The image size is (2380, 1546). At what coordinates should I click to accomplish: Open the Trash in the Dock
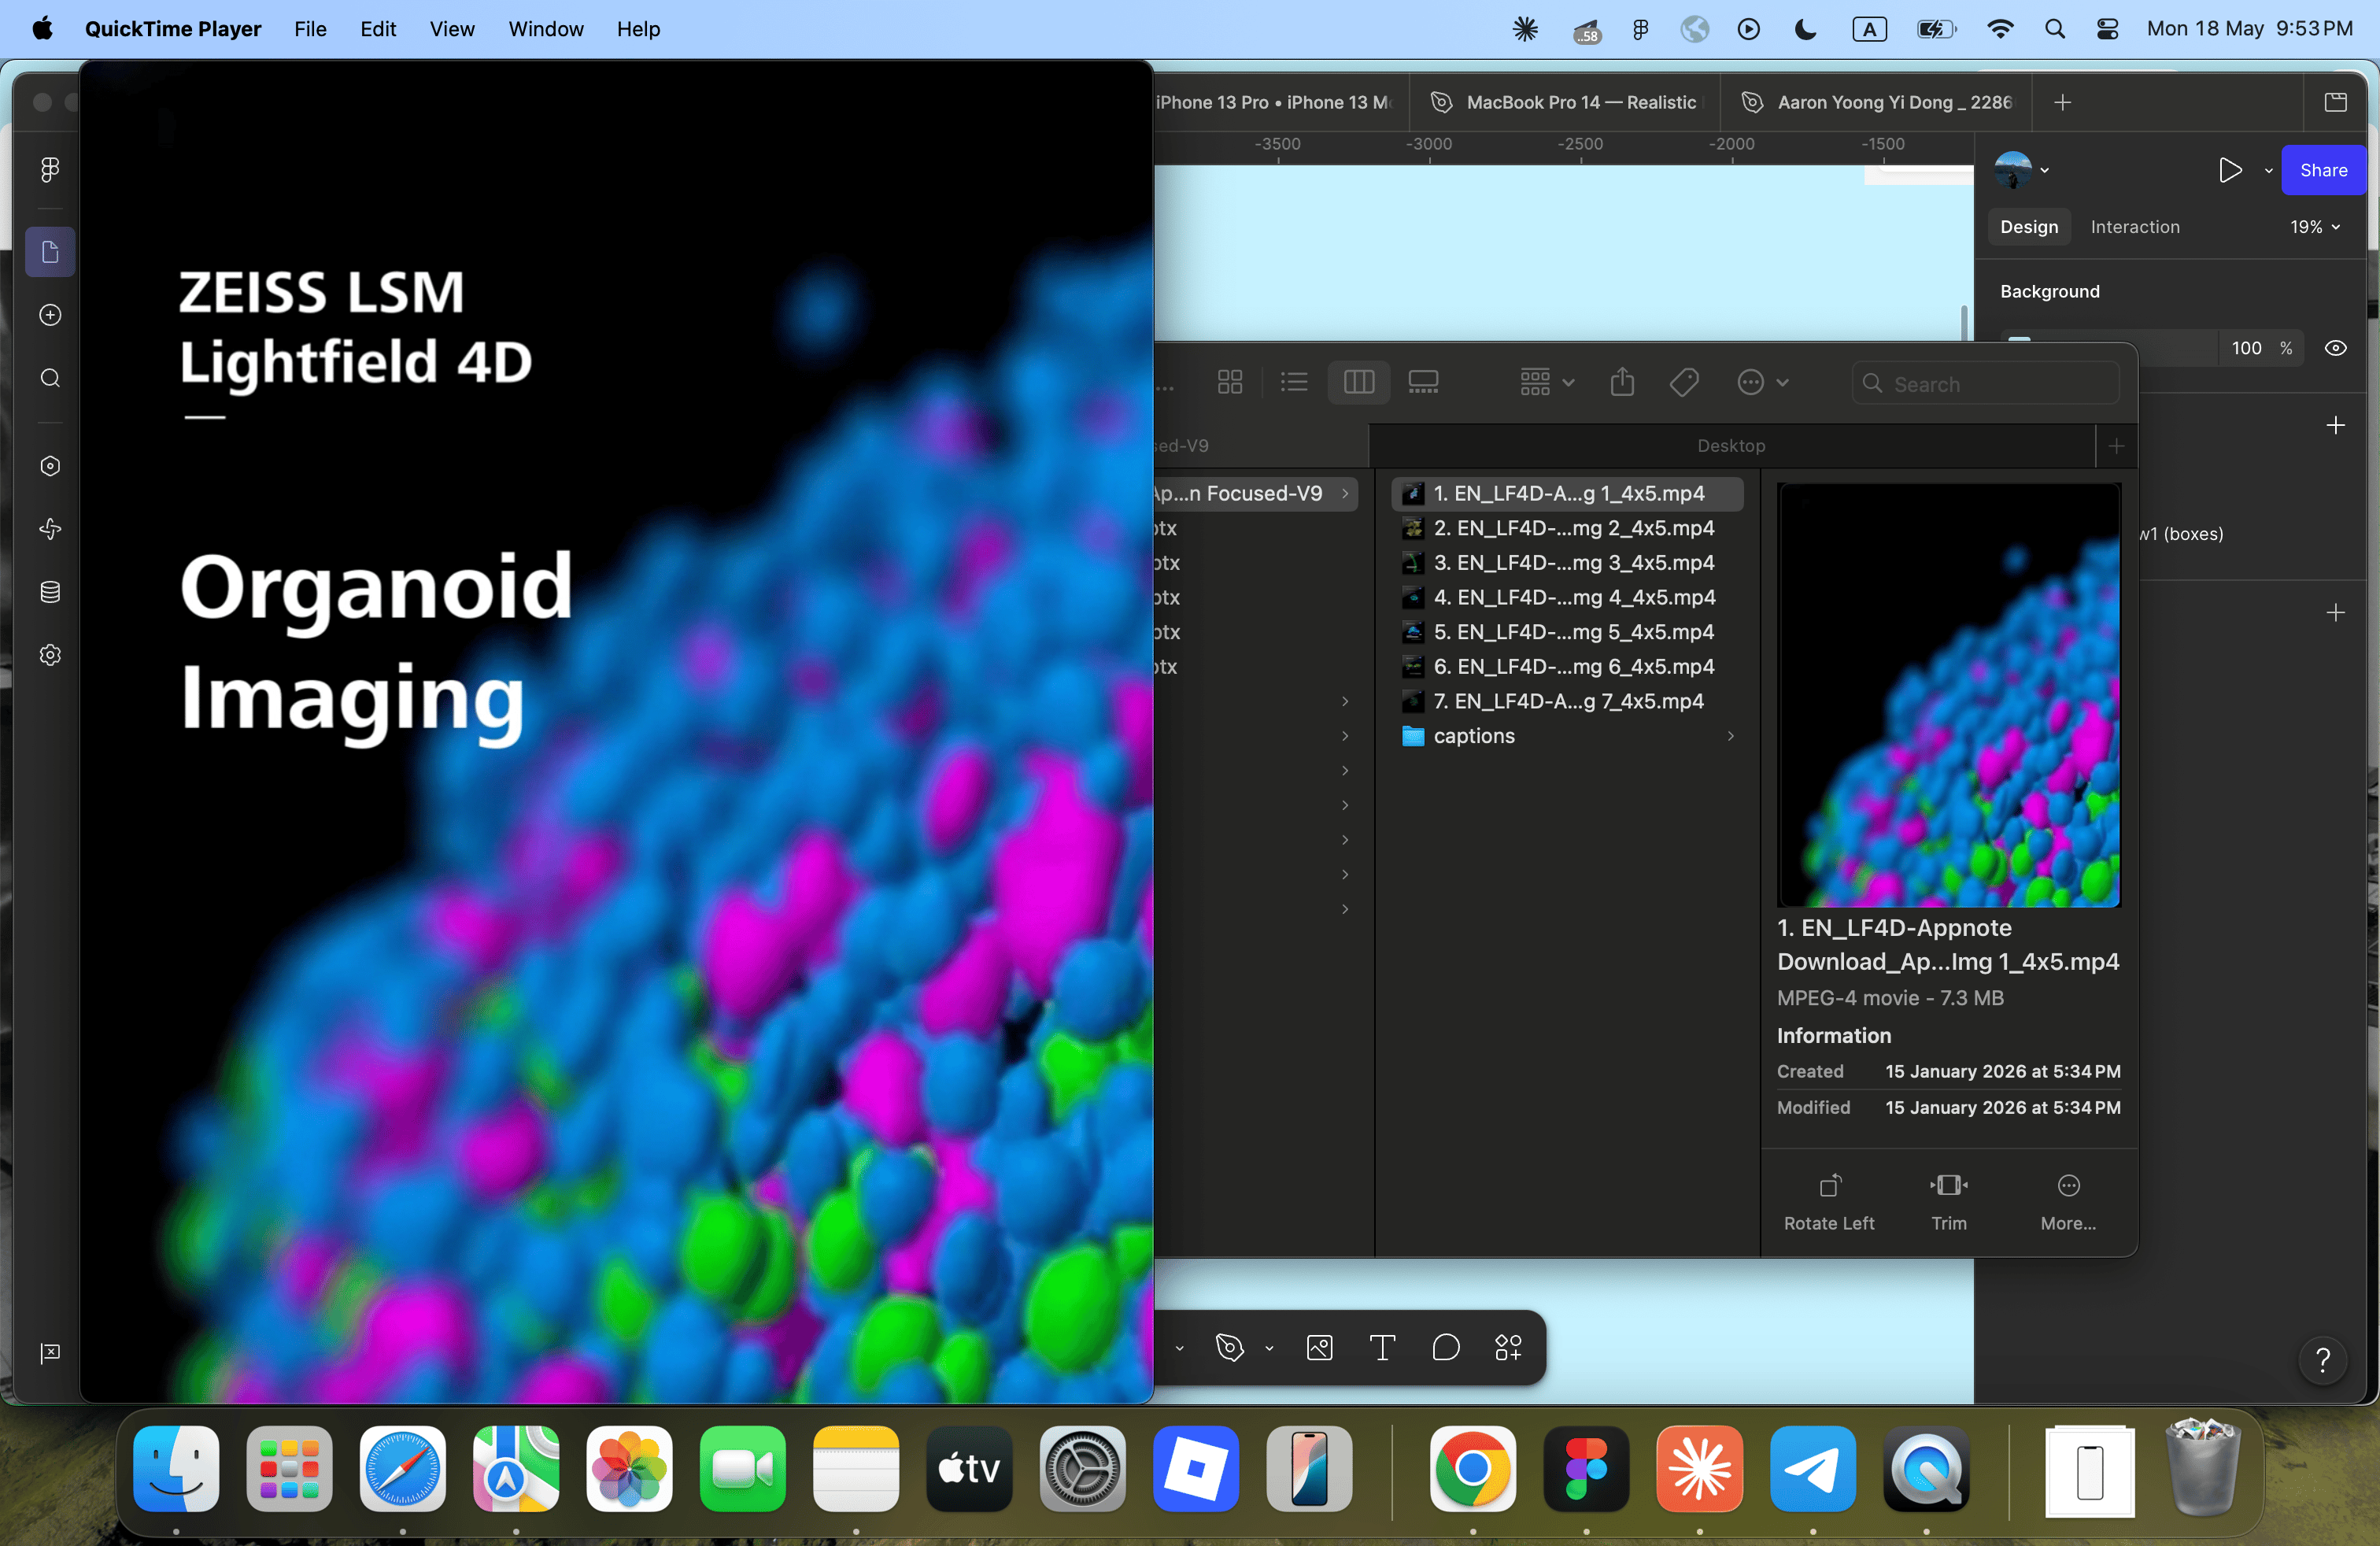[x=2203, y=1467]
